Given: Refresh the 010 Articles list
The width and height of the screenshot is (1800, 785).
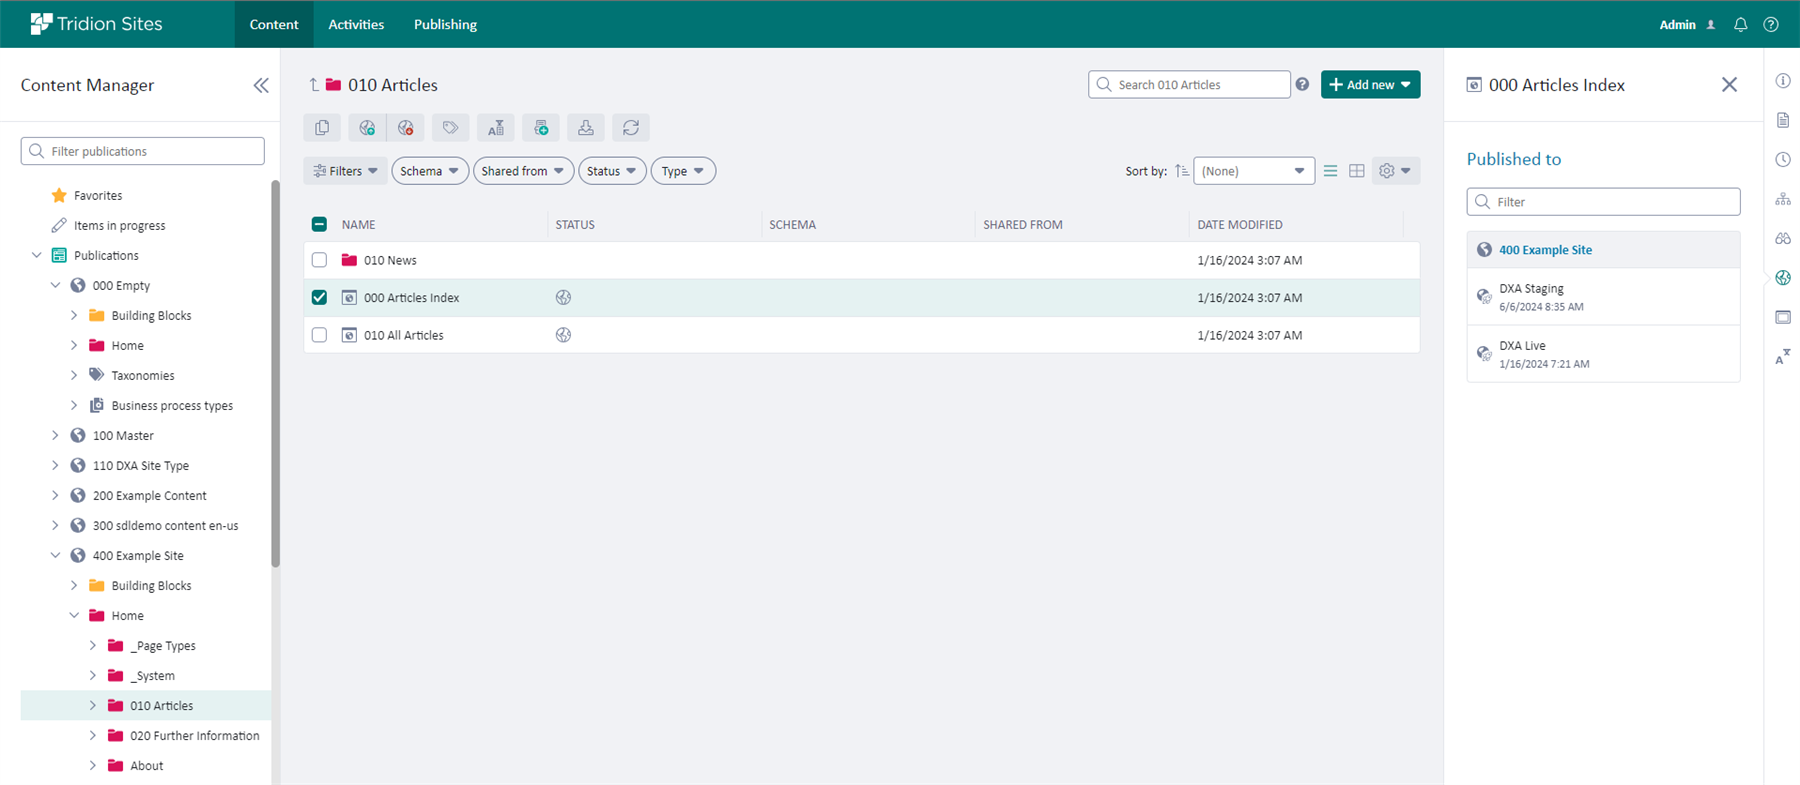Looking at the screenshot, I should coord(631,128).
